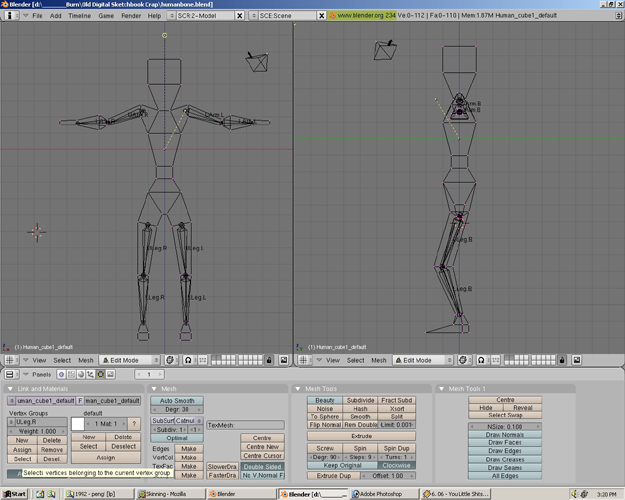Open the Edit Mode dropdown in left viewport
625x500 pixels.
pos(130,360)
